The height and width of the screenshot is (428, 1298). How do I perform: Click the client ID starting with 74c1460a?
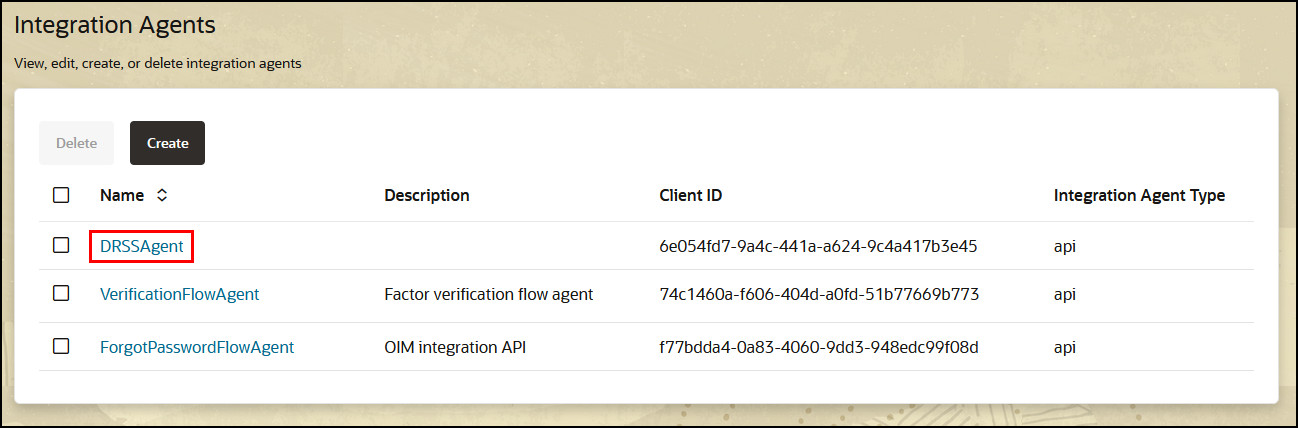pos(819,294)
